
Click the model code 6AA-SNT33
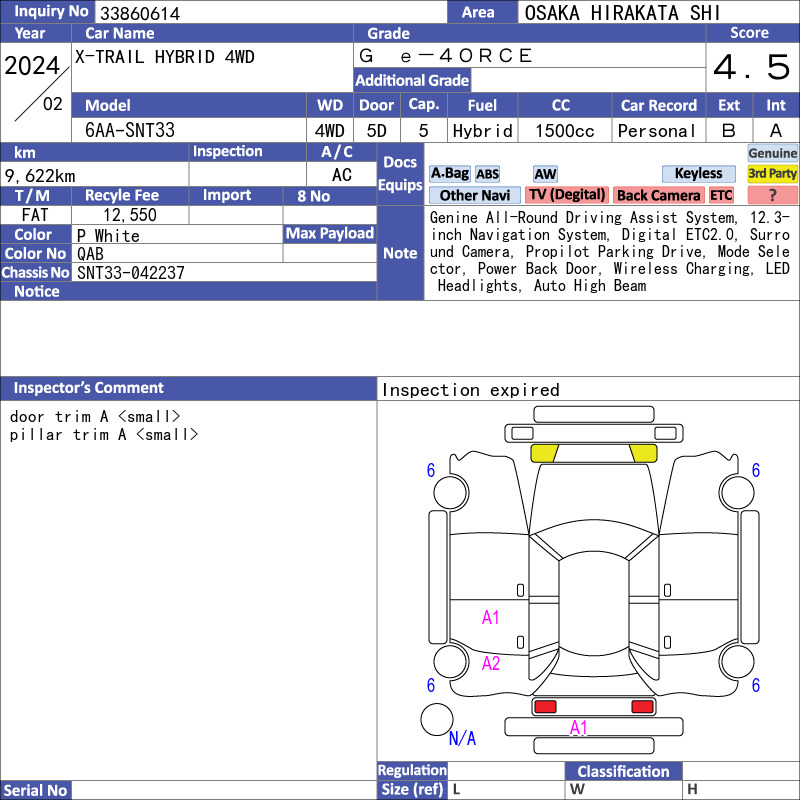coord(130,130)
